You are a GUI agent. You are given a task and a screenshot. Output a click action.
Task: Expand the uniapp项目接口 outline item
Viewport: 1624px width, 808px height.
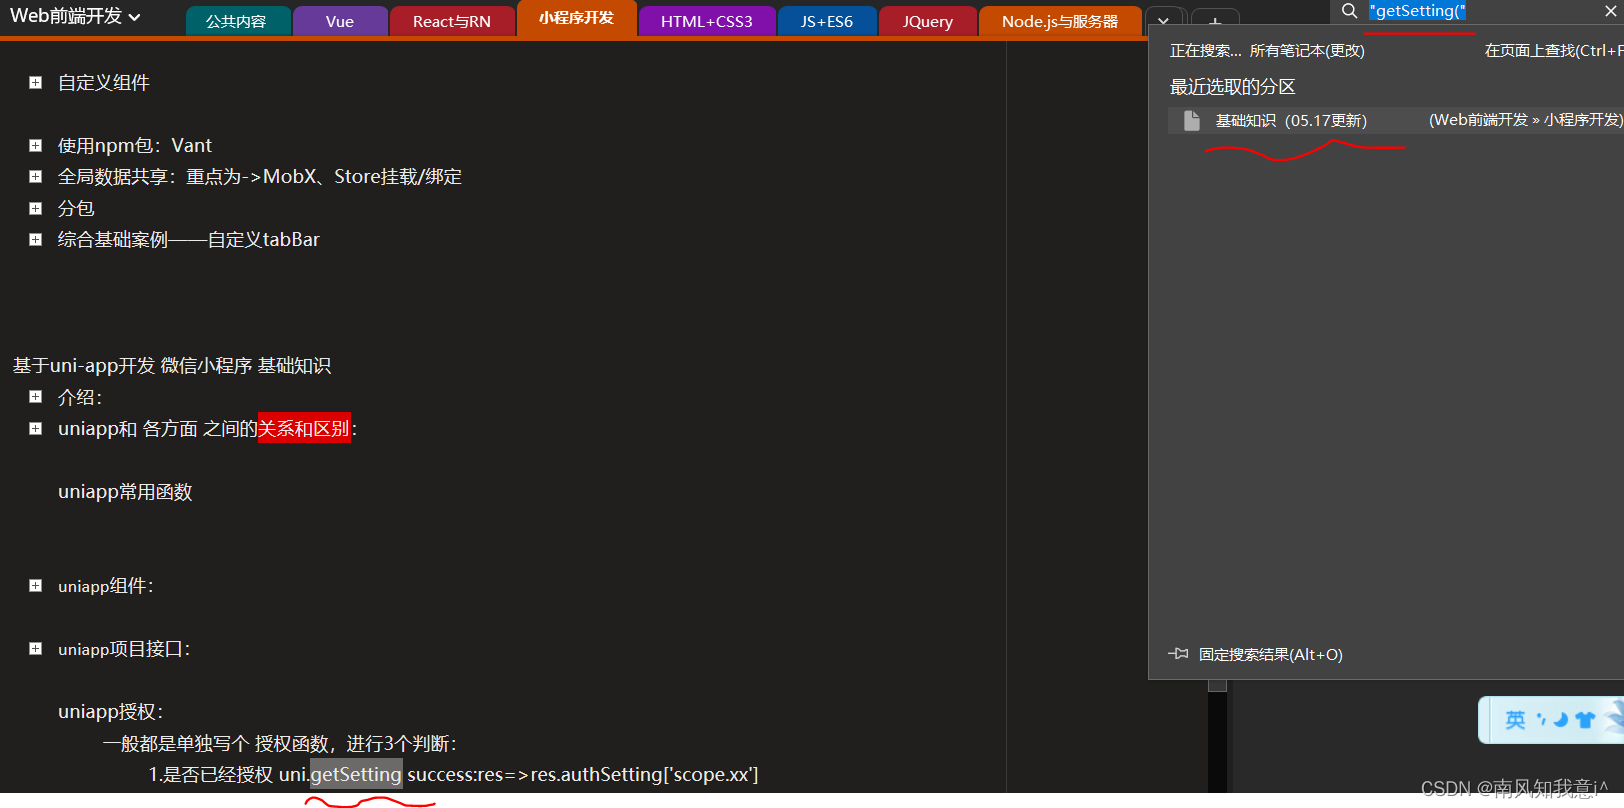(36, 649)
